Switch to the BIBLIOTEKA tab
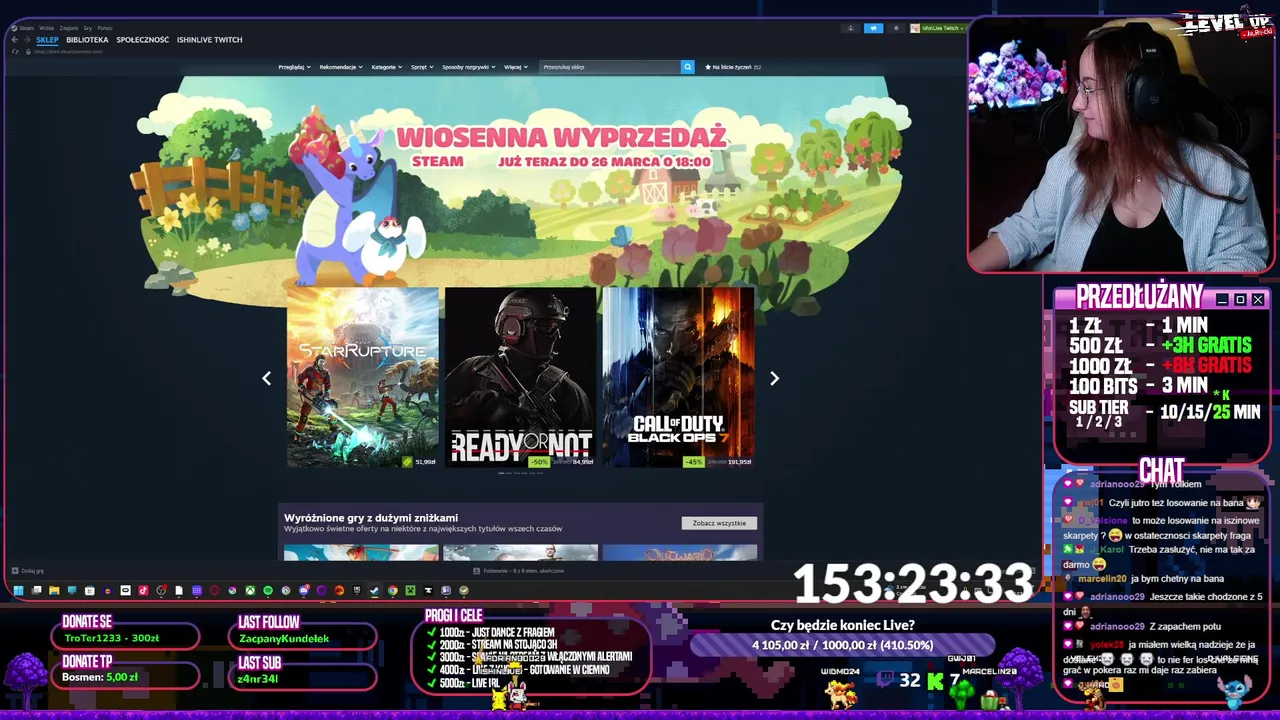 pyautogui.click(x=87, y=40)
